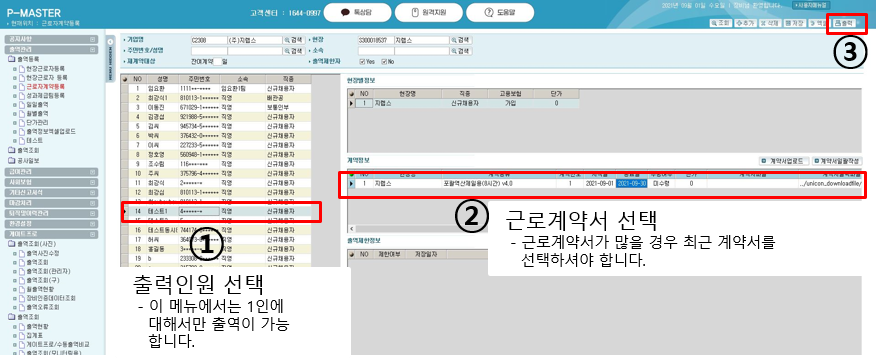
Task: Click the 기업명 검색 search button
Action: coord(295,40)
